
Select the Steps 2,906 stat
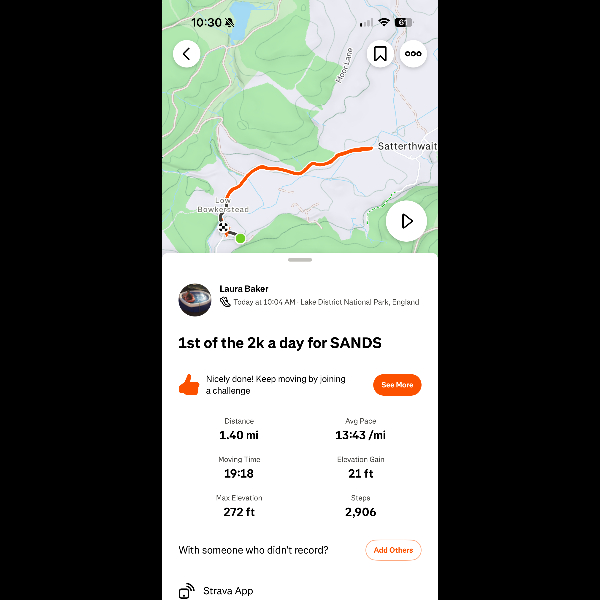tap(360, 505)
